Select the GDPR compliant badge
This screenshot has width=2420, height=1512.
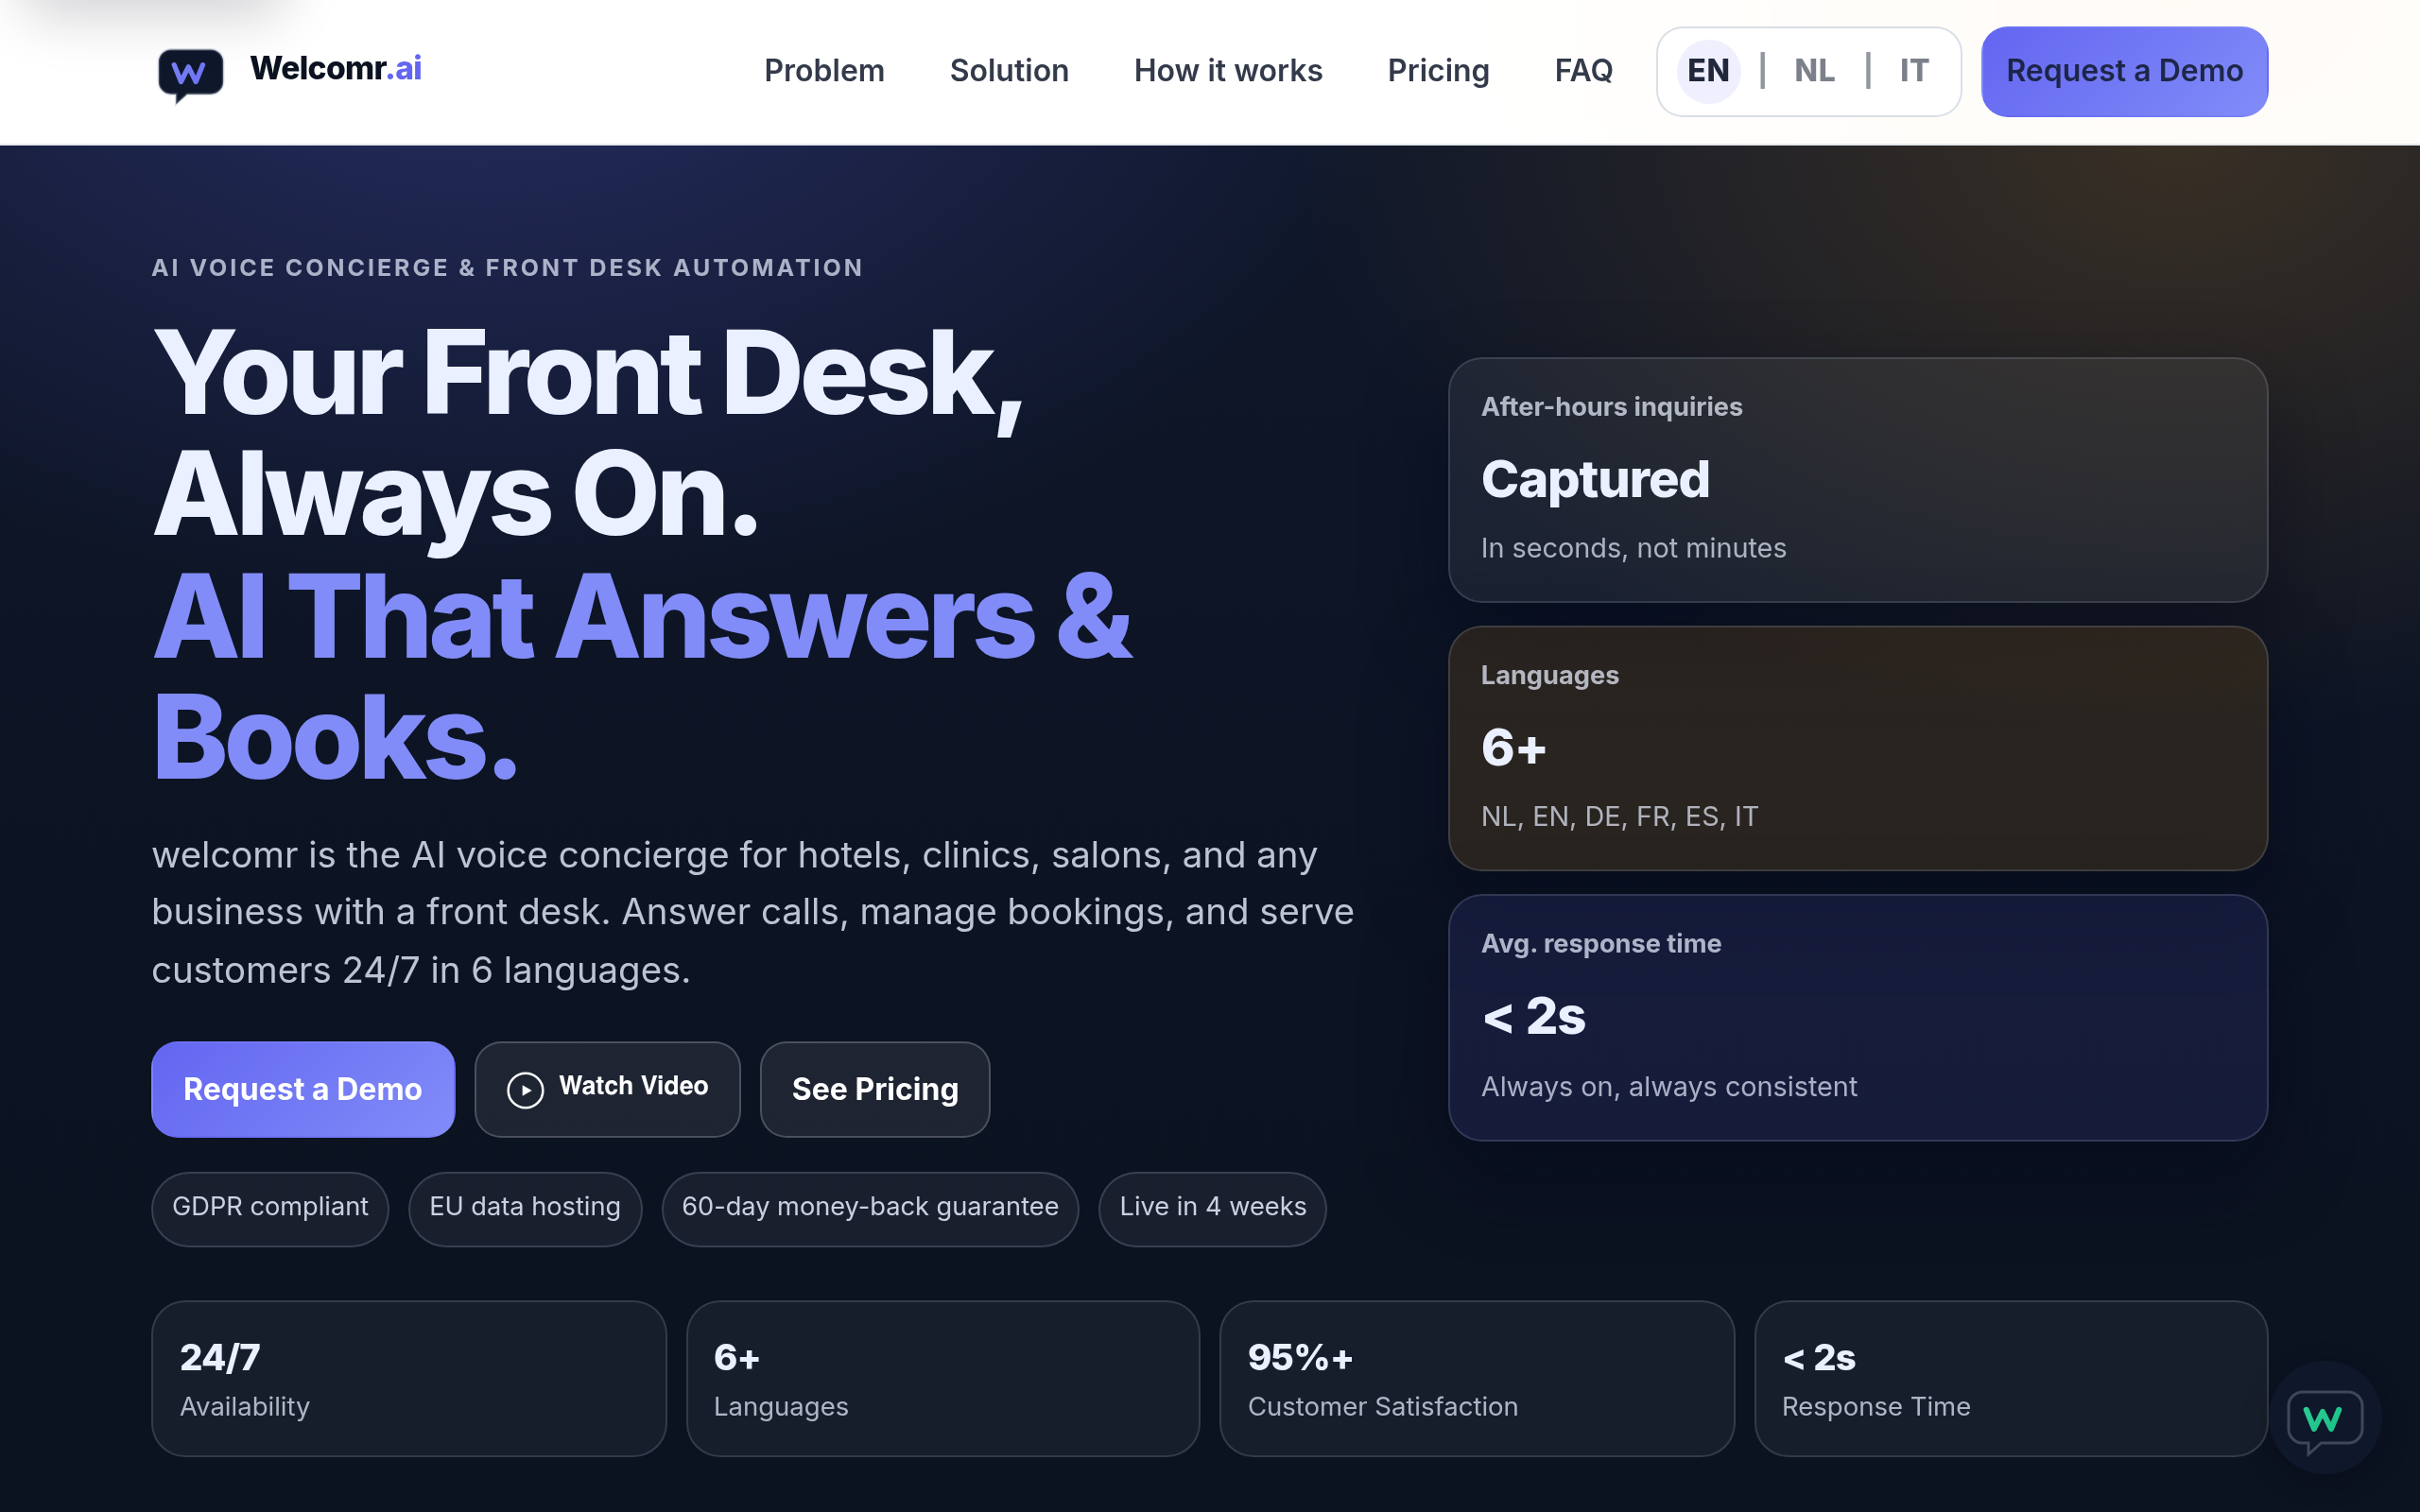click(270, 1207)
